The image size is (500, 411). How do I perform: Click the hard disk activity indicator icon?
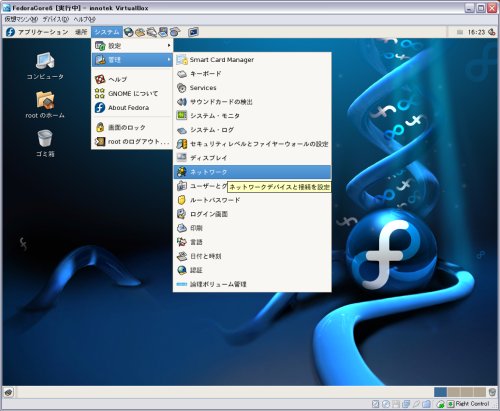tap(375, 404)
